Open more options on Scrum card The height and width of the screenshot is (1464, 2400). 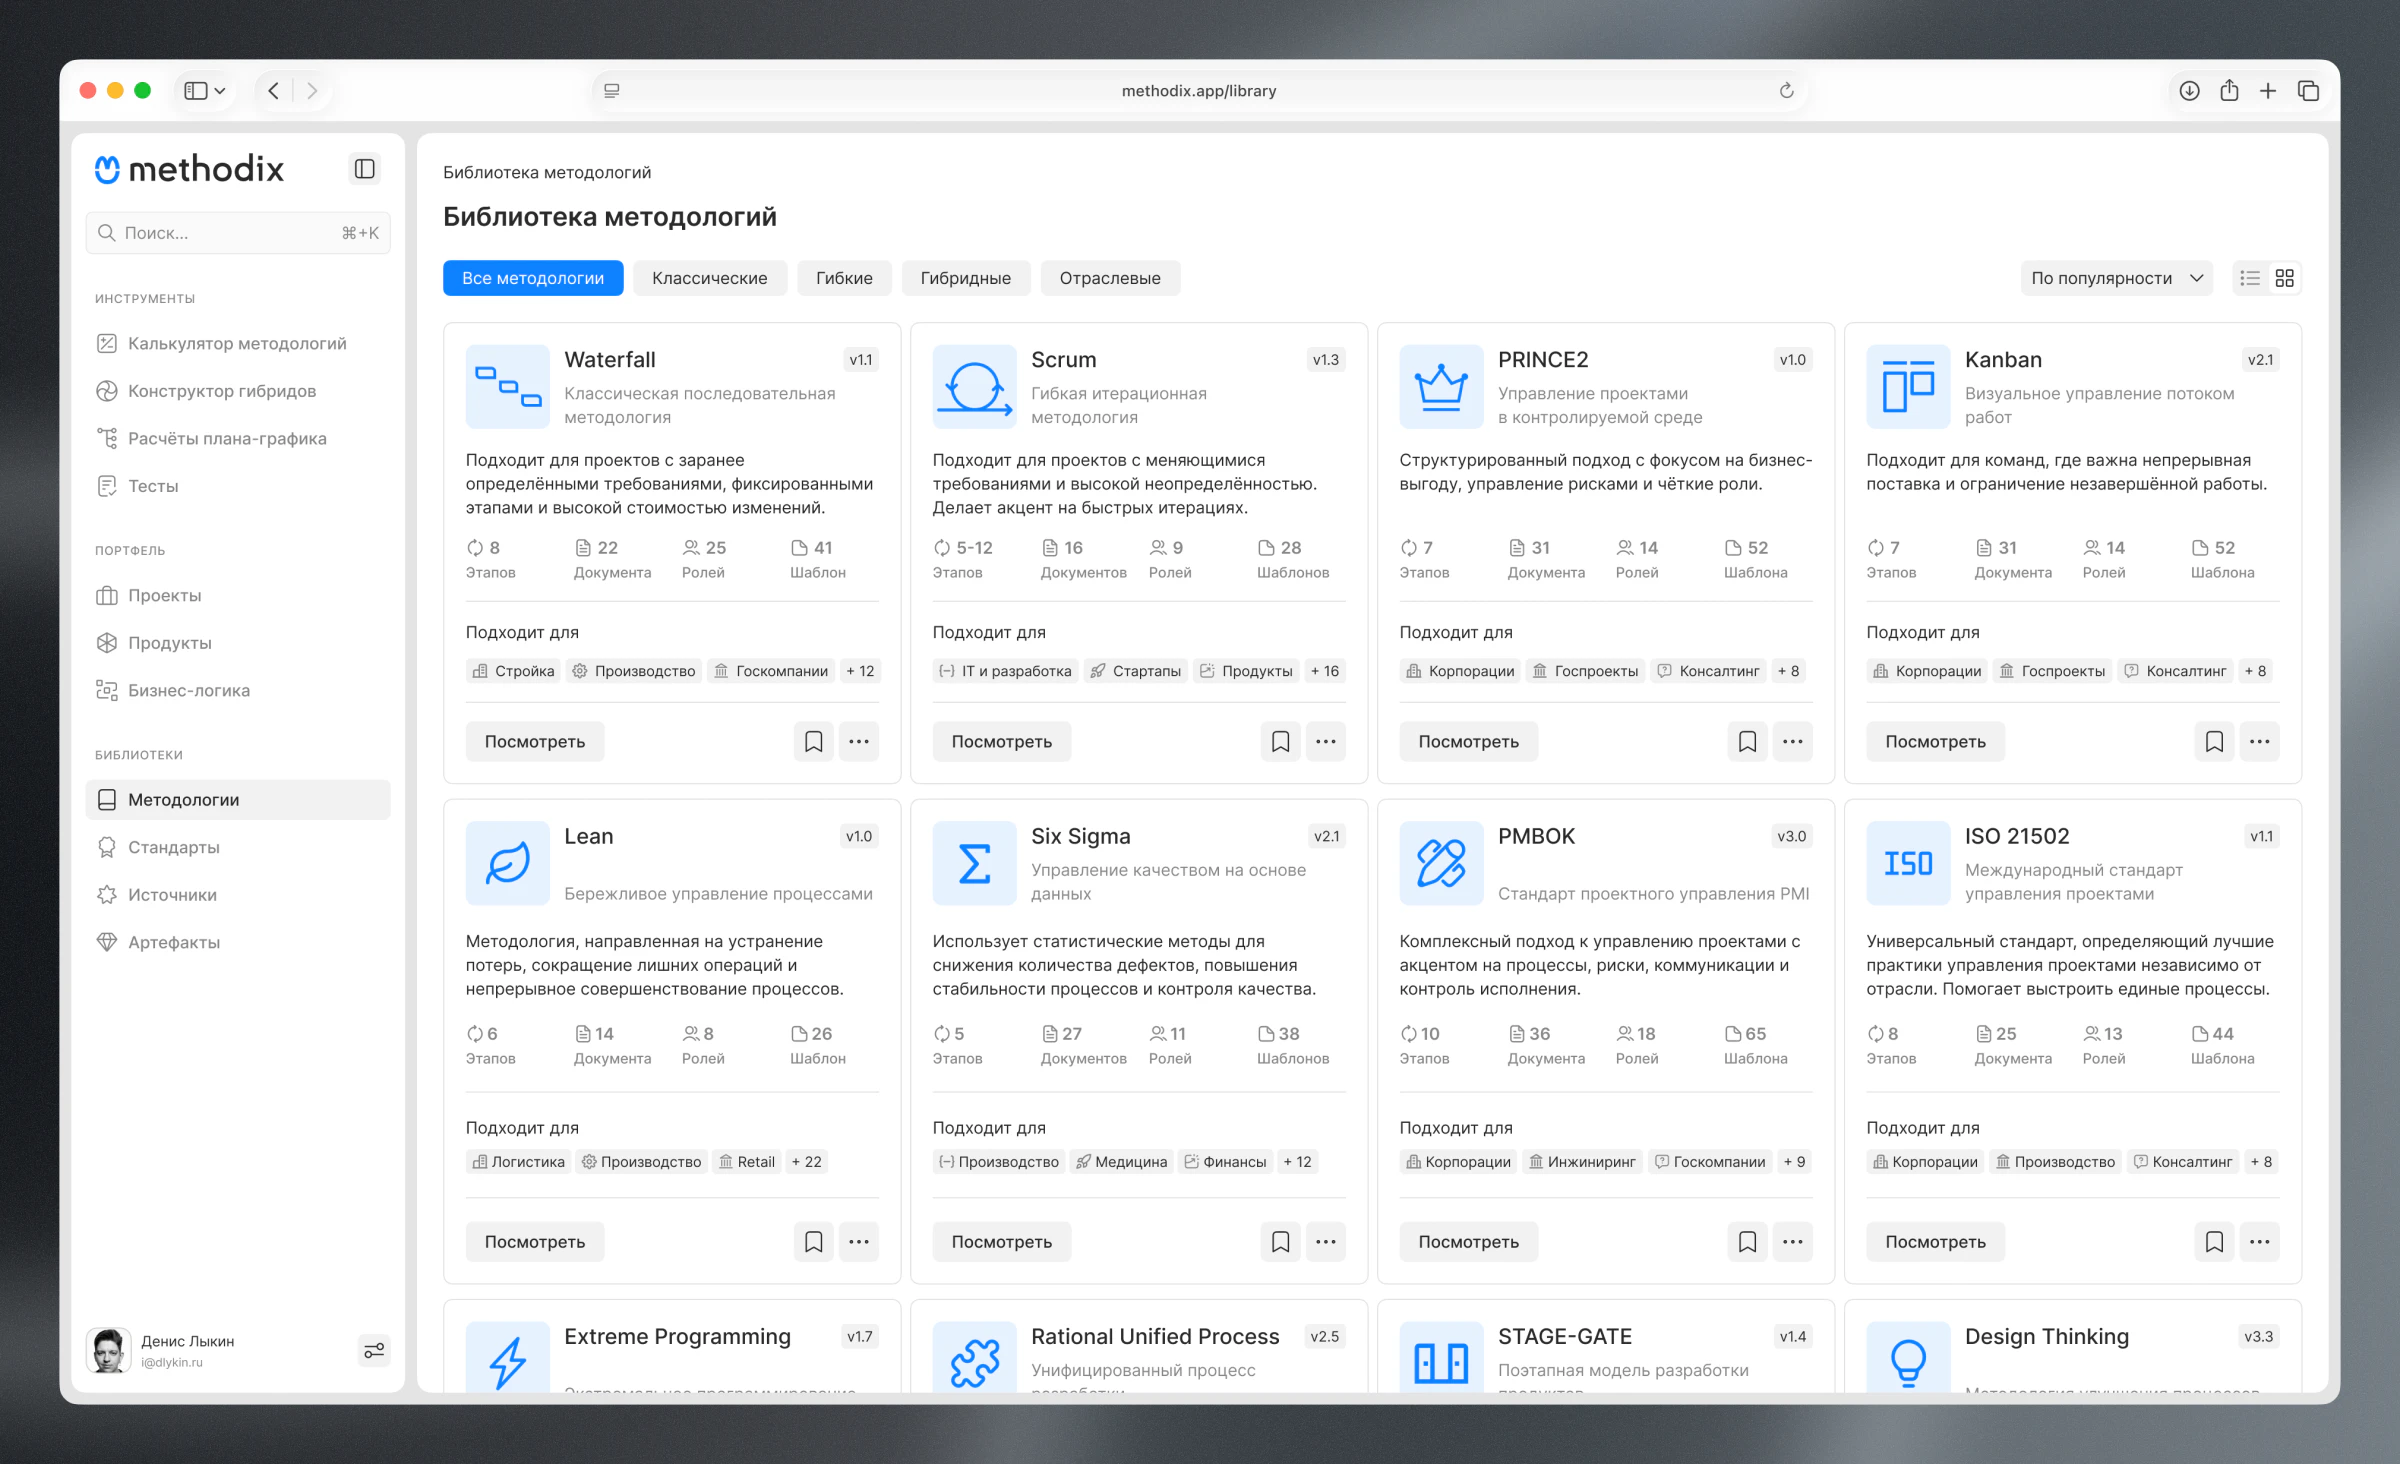click(1326, 741)
